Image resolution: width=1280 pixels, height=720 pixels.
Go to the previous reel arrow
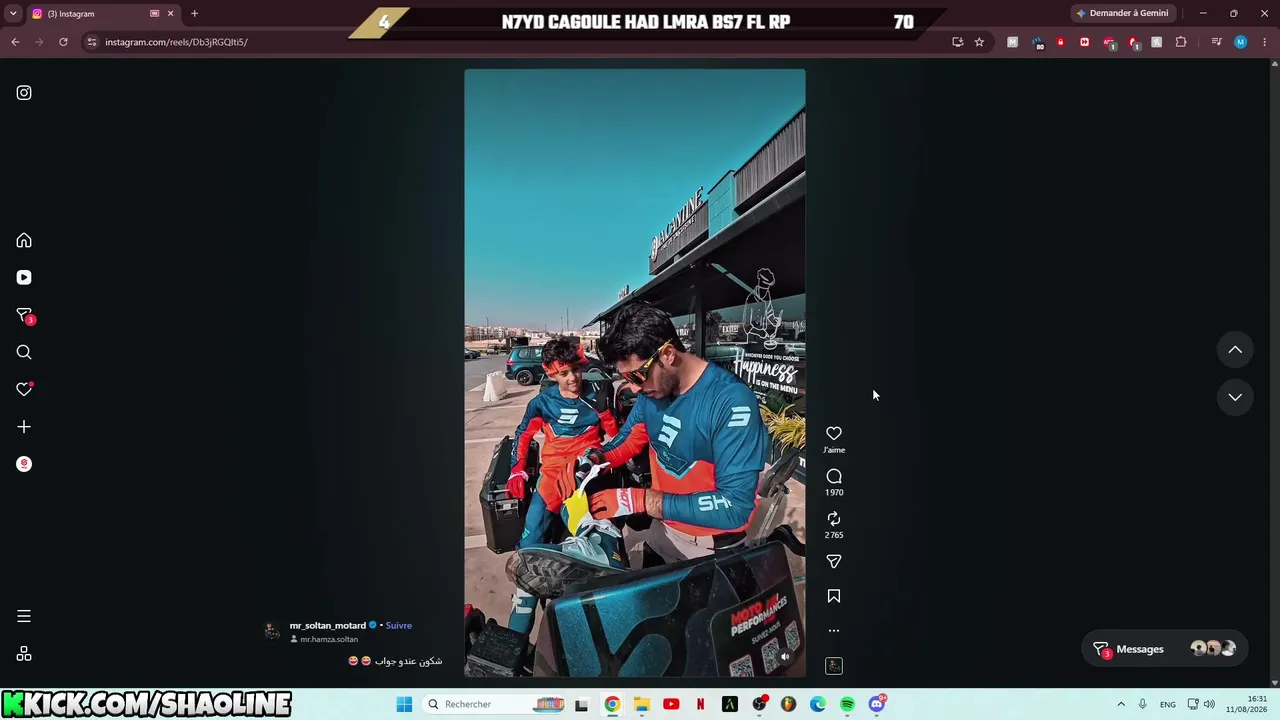1235,350
